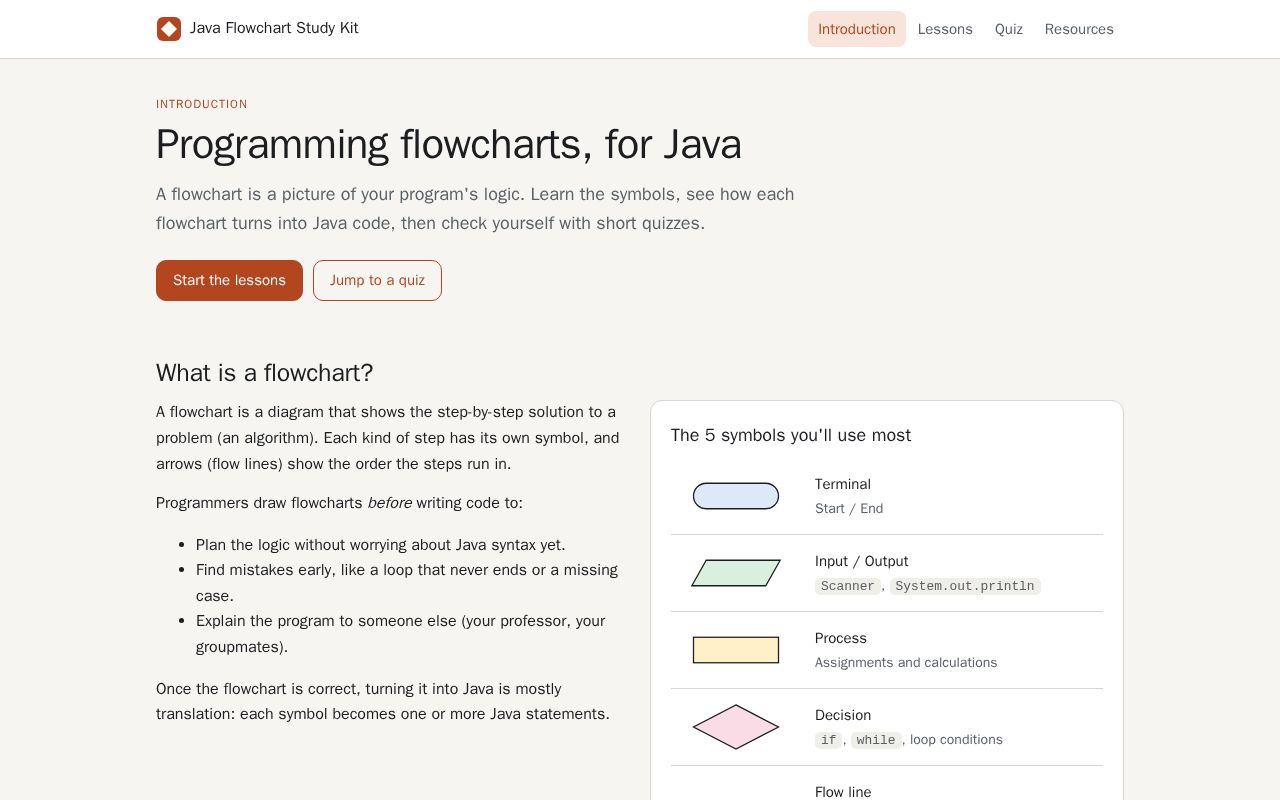
Task: Go to the Quiz nav tab
Action: (1009, 29)
